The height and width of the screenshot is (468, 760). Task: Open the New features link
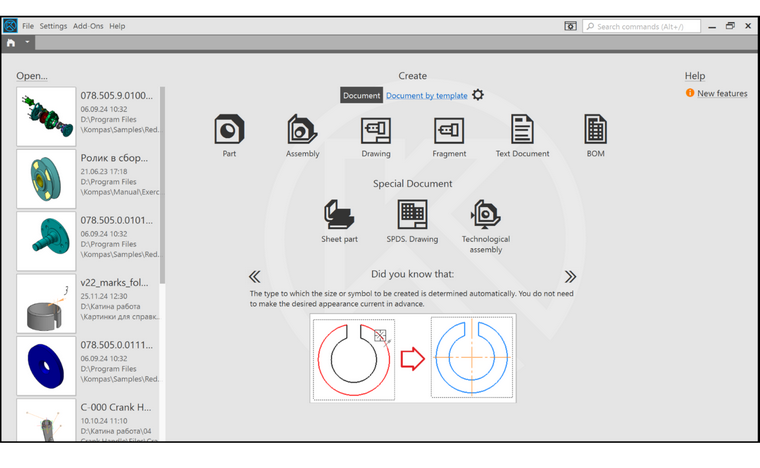[x=721, y=94]
